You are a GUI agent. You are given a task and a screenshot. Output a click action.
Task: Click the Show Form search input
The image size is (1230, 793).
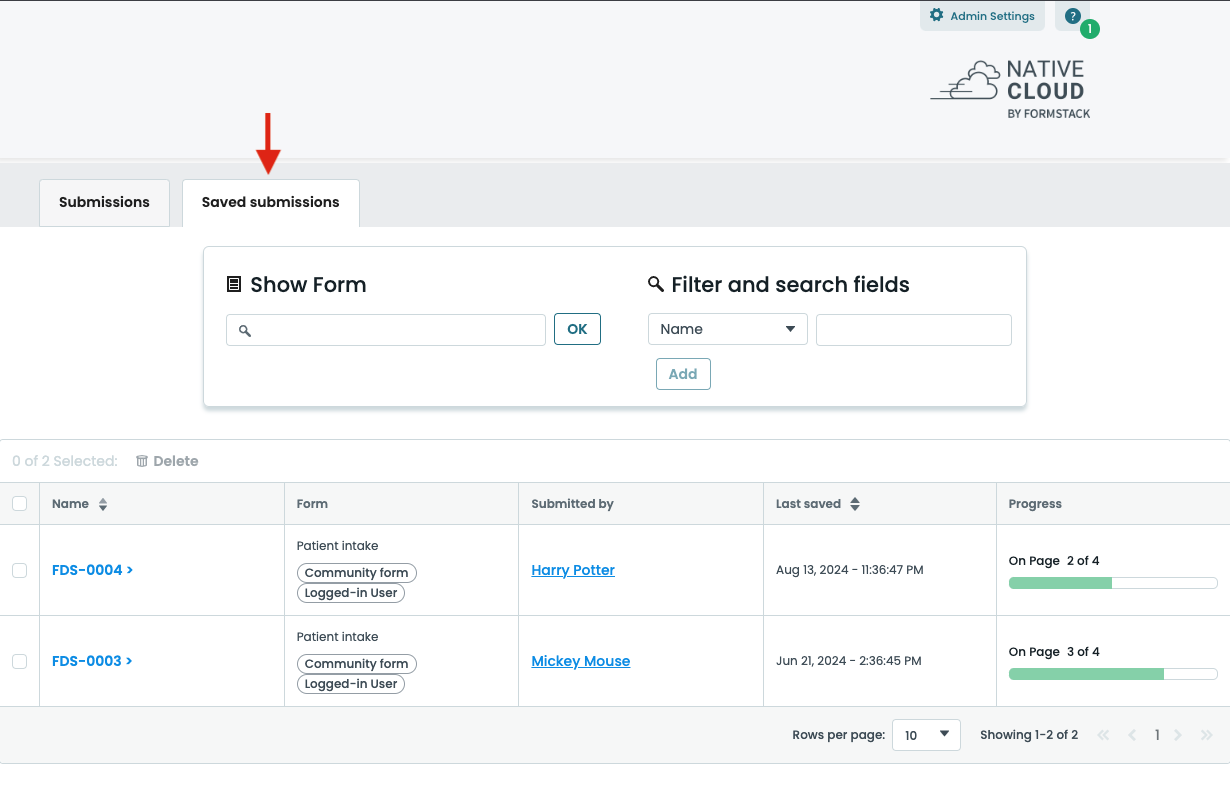pyautogui.click(x=386, y=330)
